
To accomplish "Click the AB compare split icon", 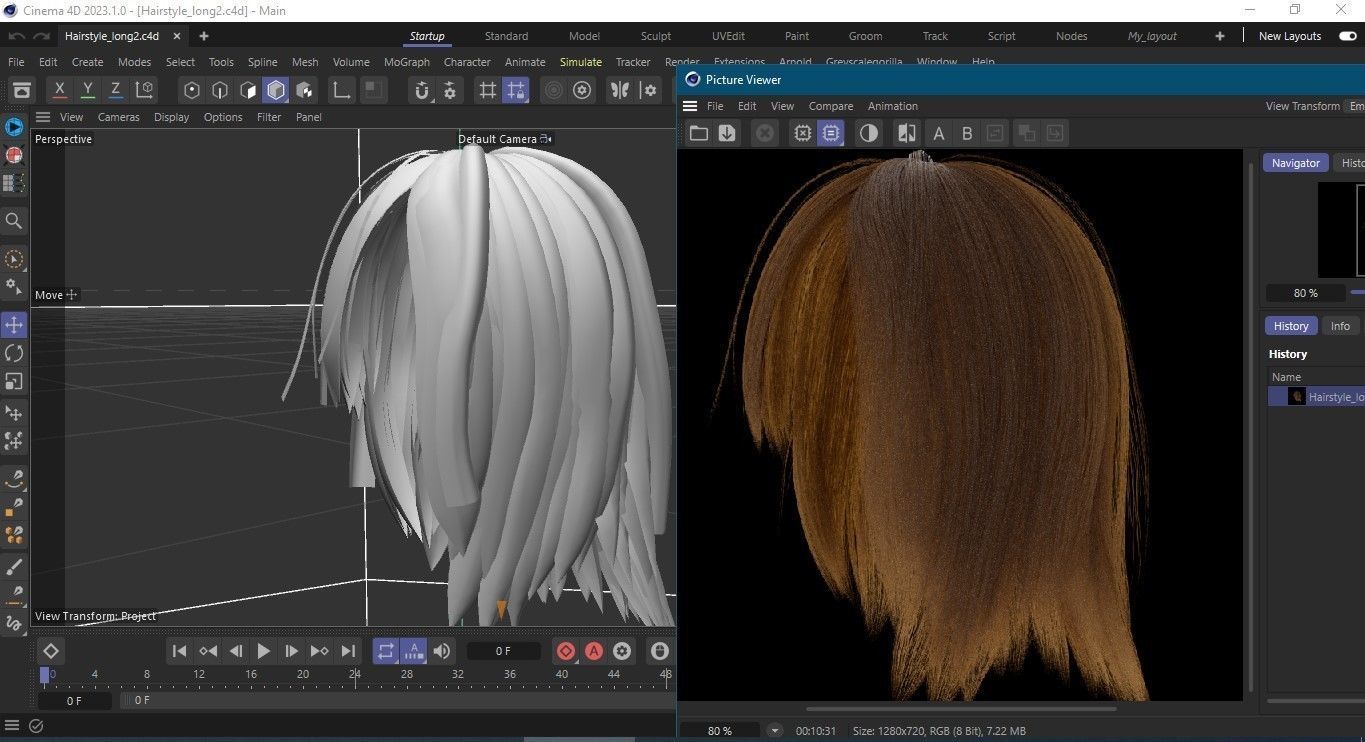I will tap(907, 133).
